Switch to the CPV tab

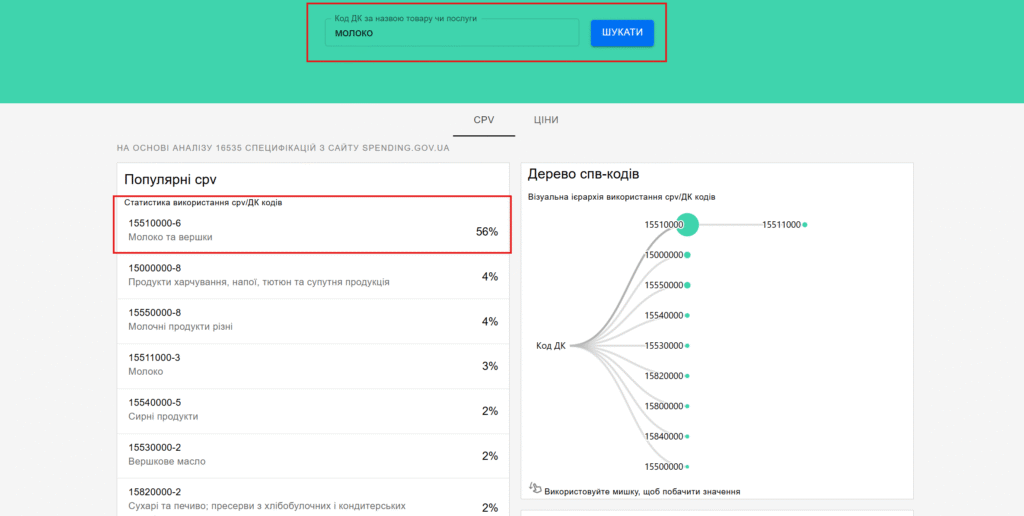pos(484,120)
